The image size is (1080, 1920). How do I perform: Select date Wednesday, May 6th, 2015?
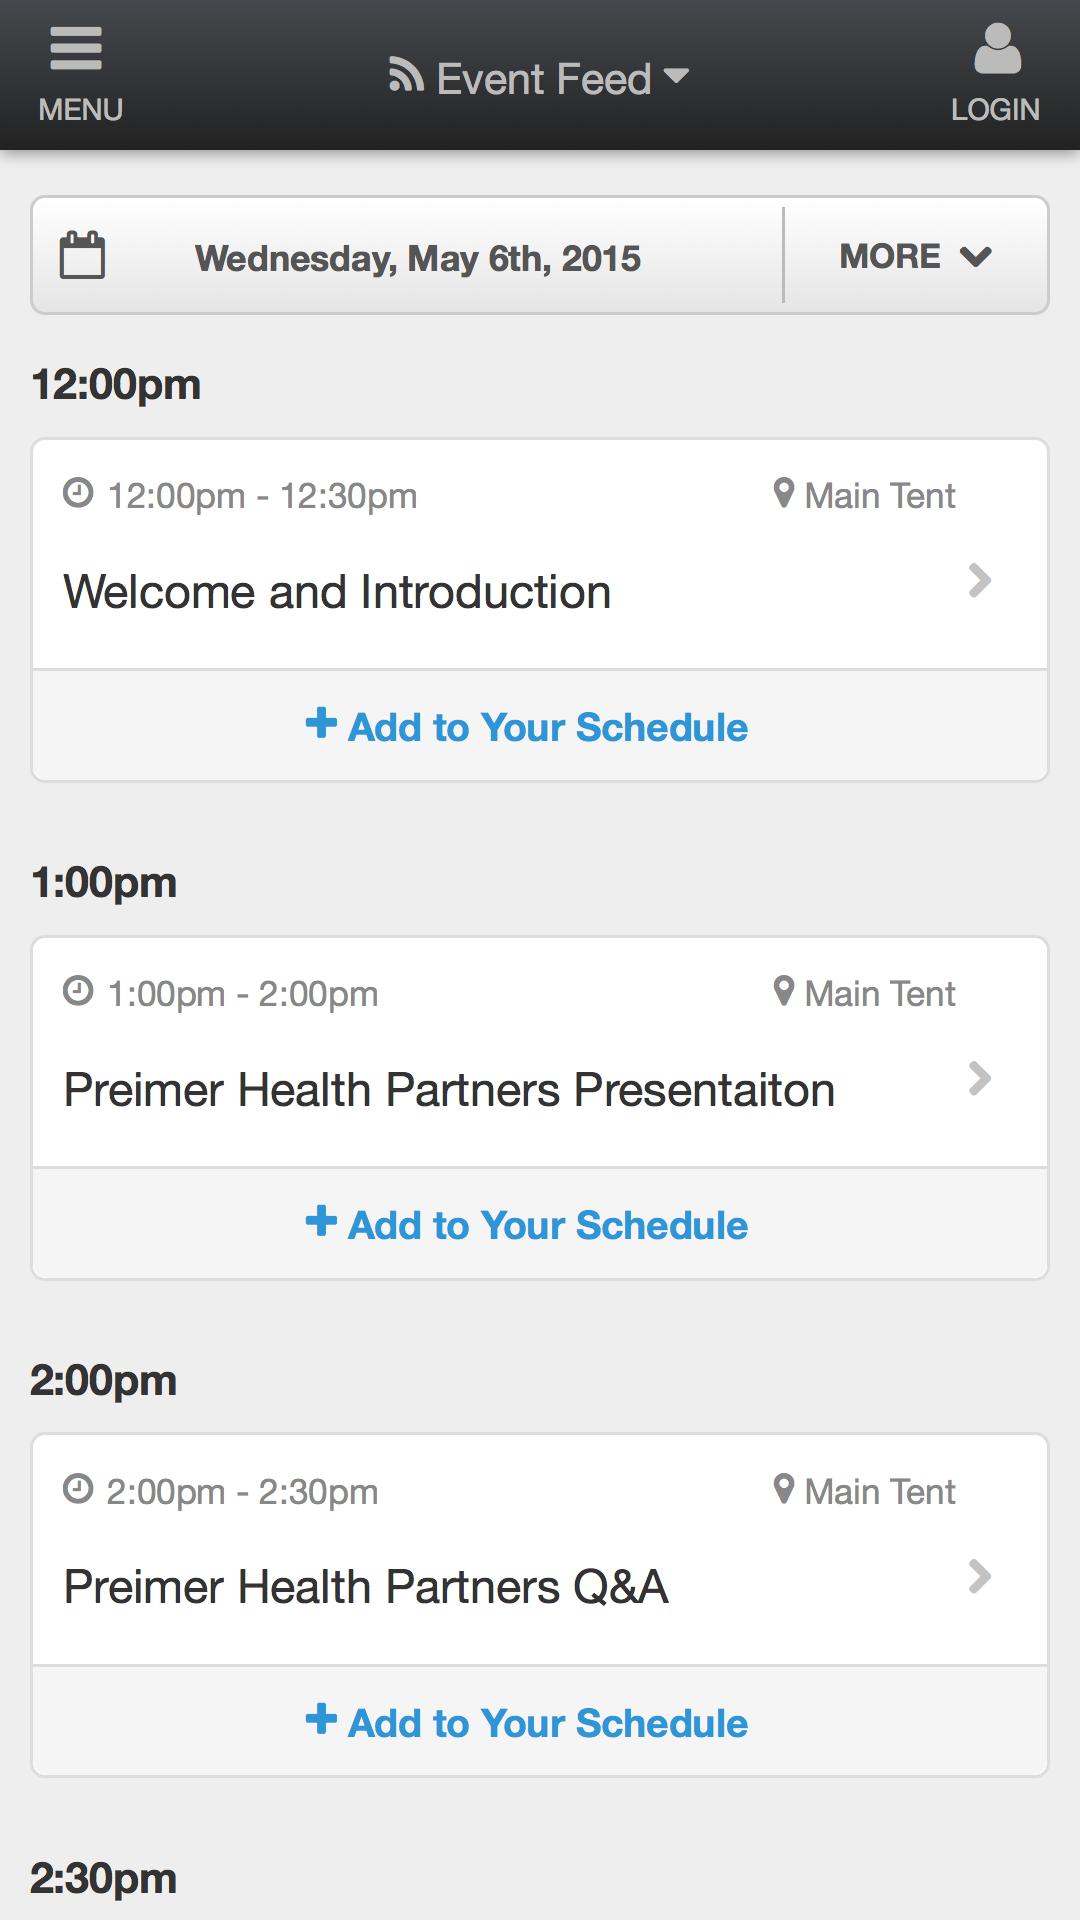[x=418, y=258]
